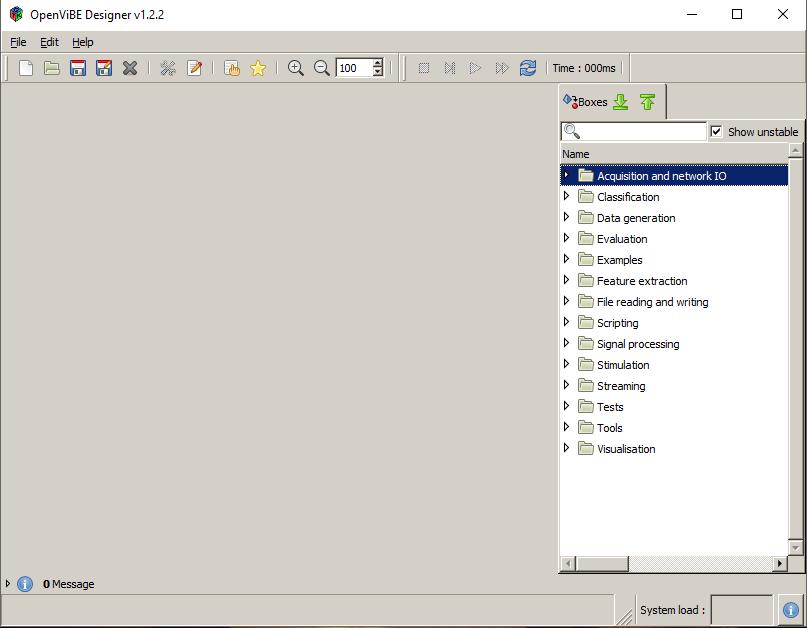807x628 pixels.
Task: Expand the Examples category arrow
Action: pyautogui.click(x=566, y=259)
